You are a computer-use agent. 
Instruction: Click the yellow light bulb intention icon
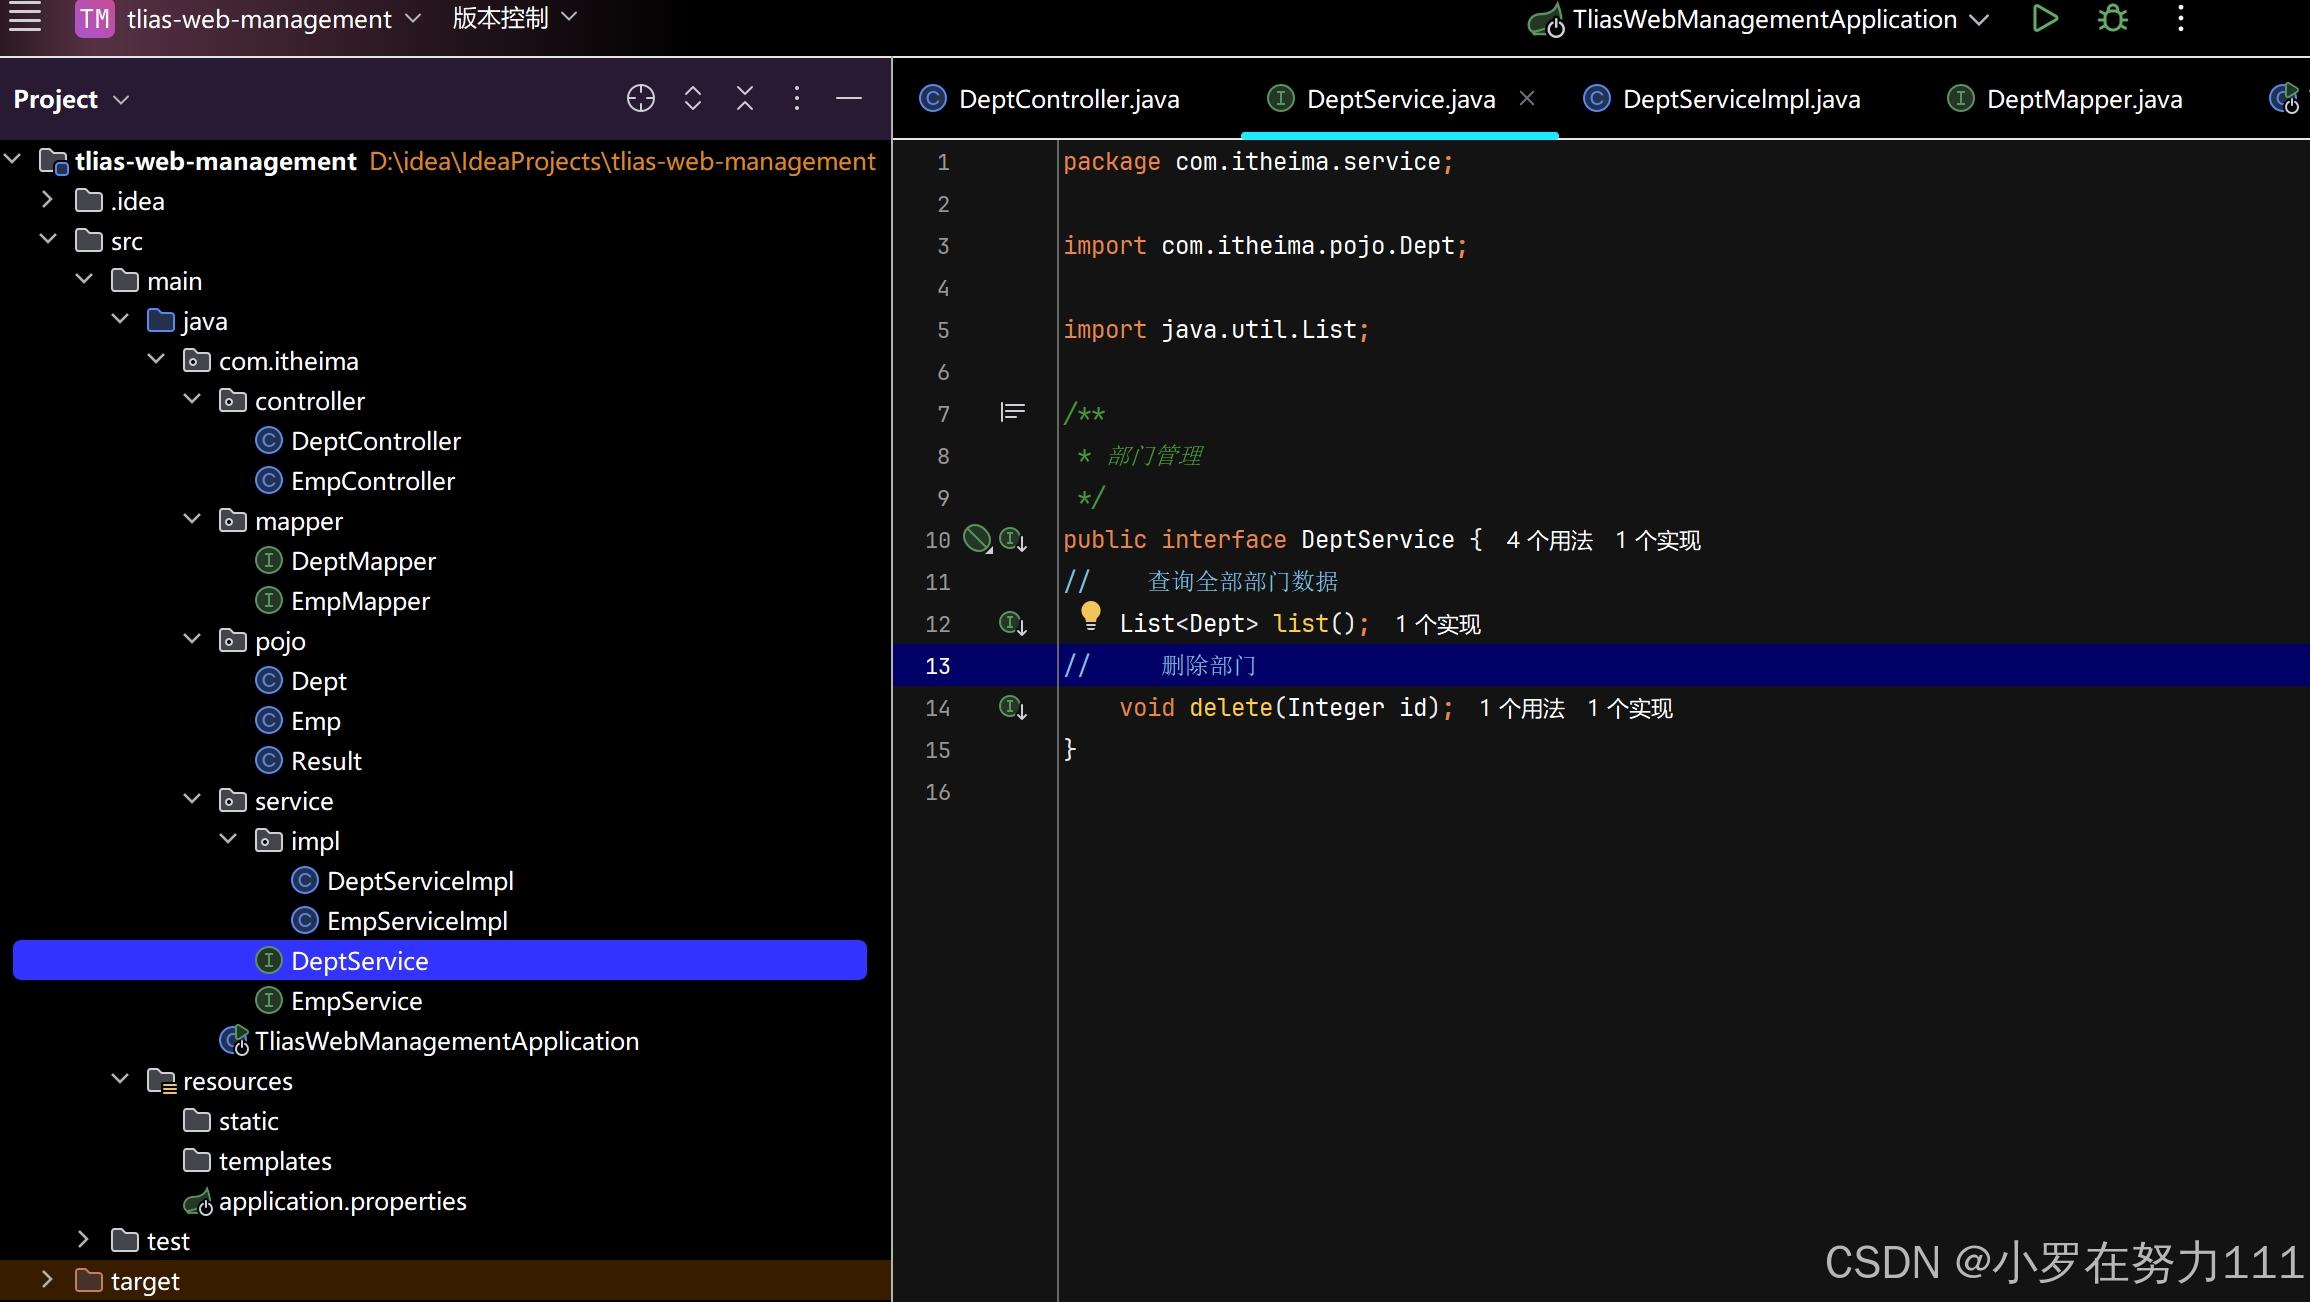click(x=1091, y=615)
